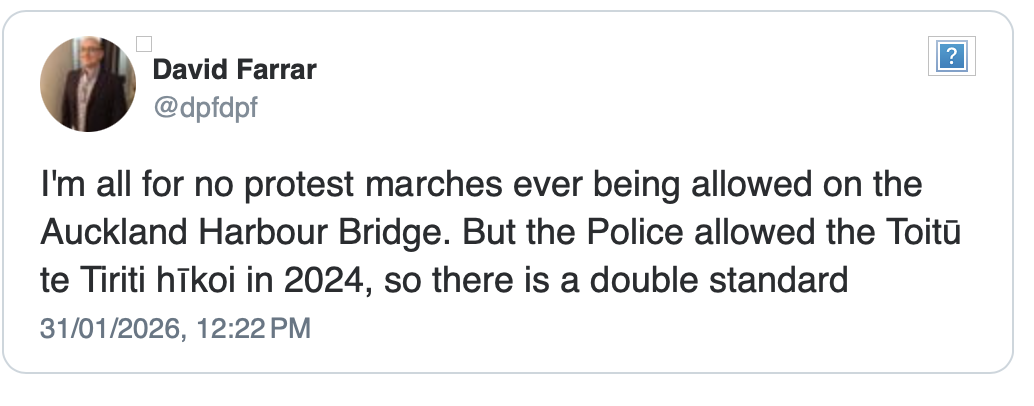Open the David Farrar display name link
Viewport: 1034px width, 406px height.
[x=235, y=71]
